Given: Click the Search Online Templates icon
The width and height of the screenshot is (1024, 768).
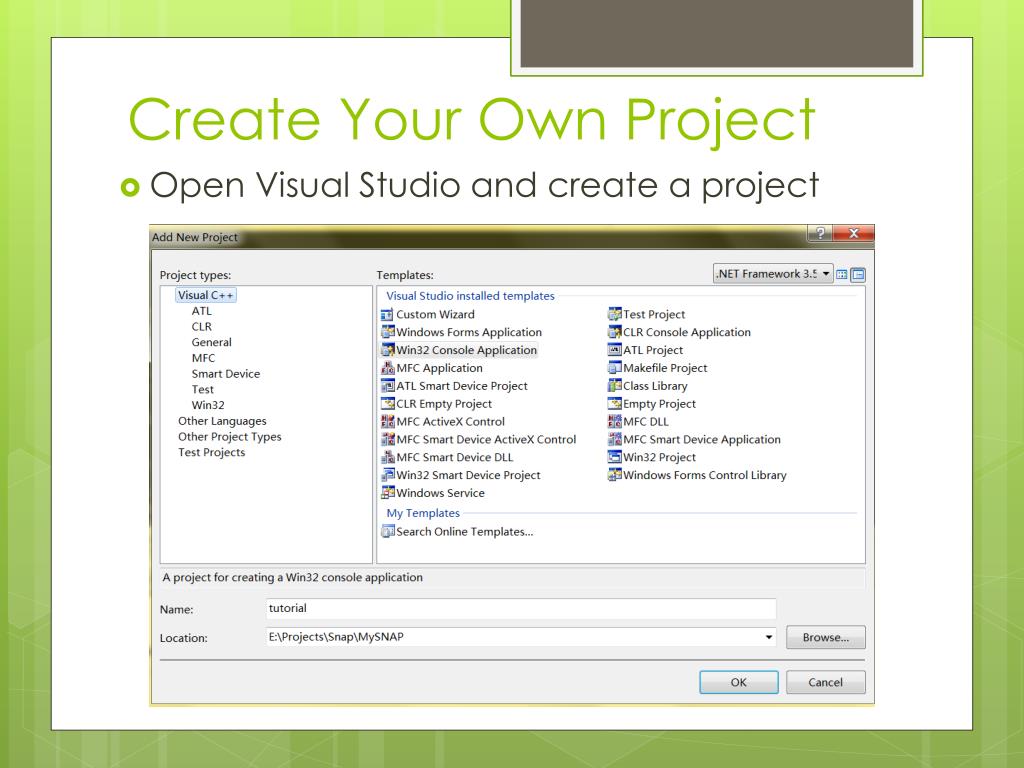Looking at the screenshot, I should [x=387, y=532].
